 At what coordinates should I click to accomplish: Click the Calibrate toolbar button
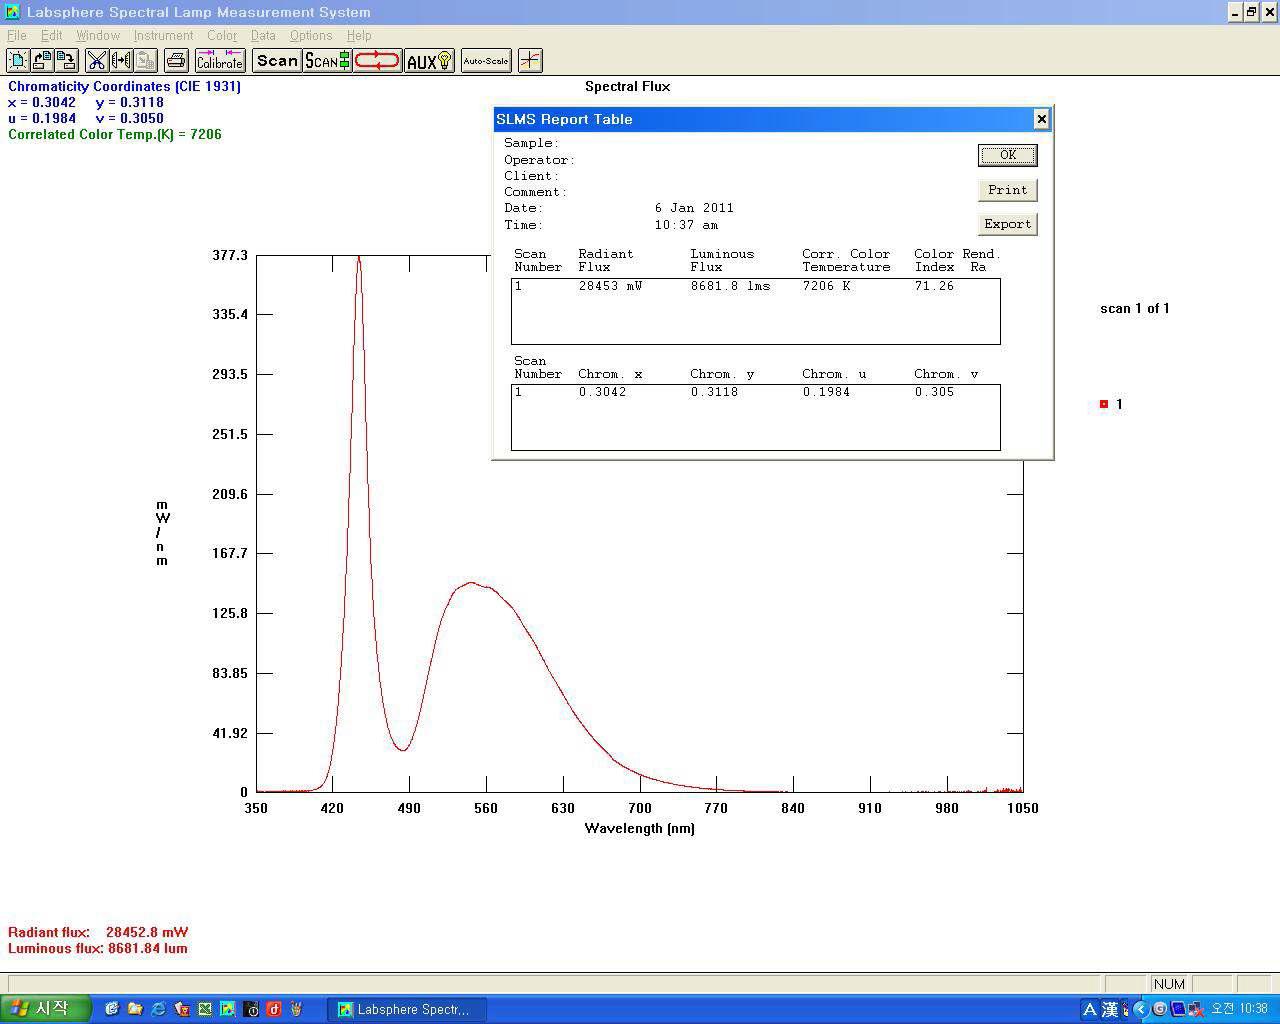(220, 61)
